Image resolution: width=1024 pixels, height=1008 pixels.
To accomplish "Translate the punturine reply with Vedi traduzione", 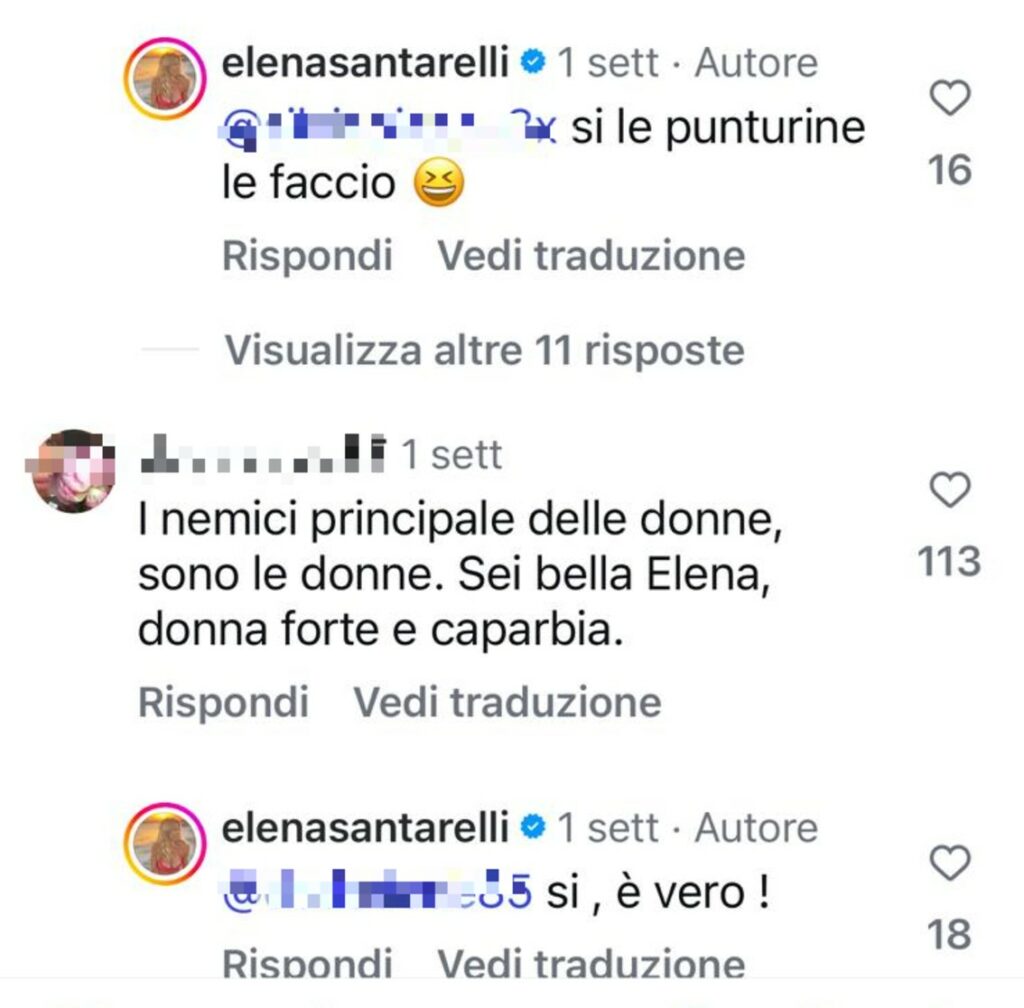I will 592,256.
